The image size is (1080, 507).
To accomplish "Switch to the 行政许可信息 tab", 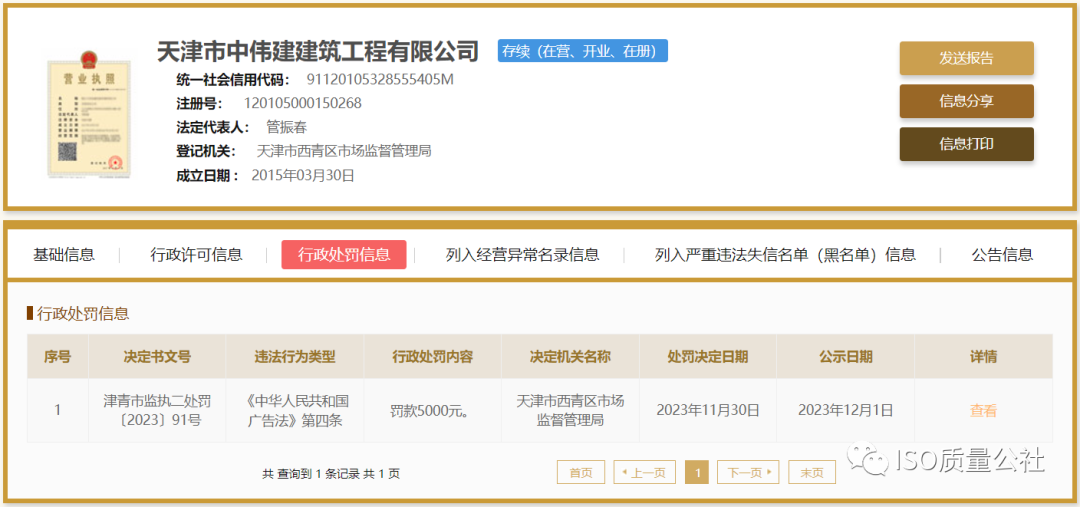I will coord(196,254).
